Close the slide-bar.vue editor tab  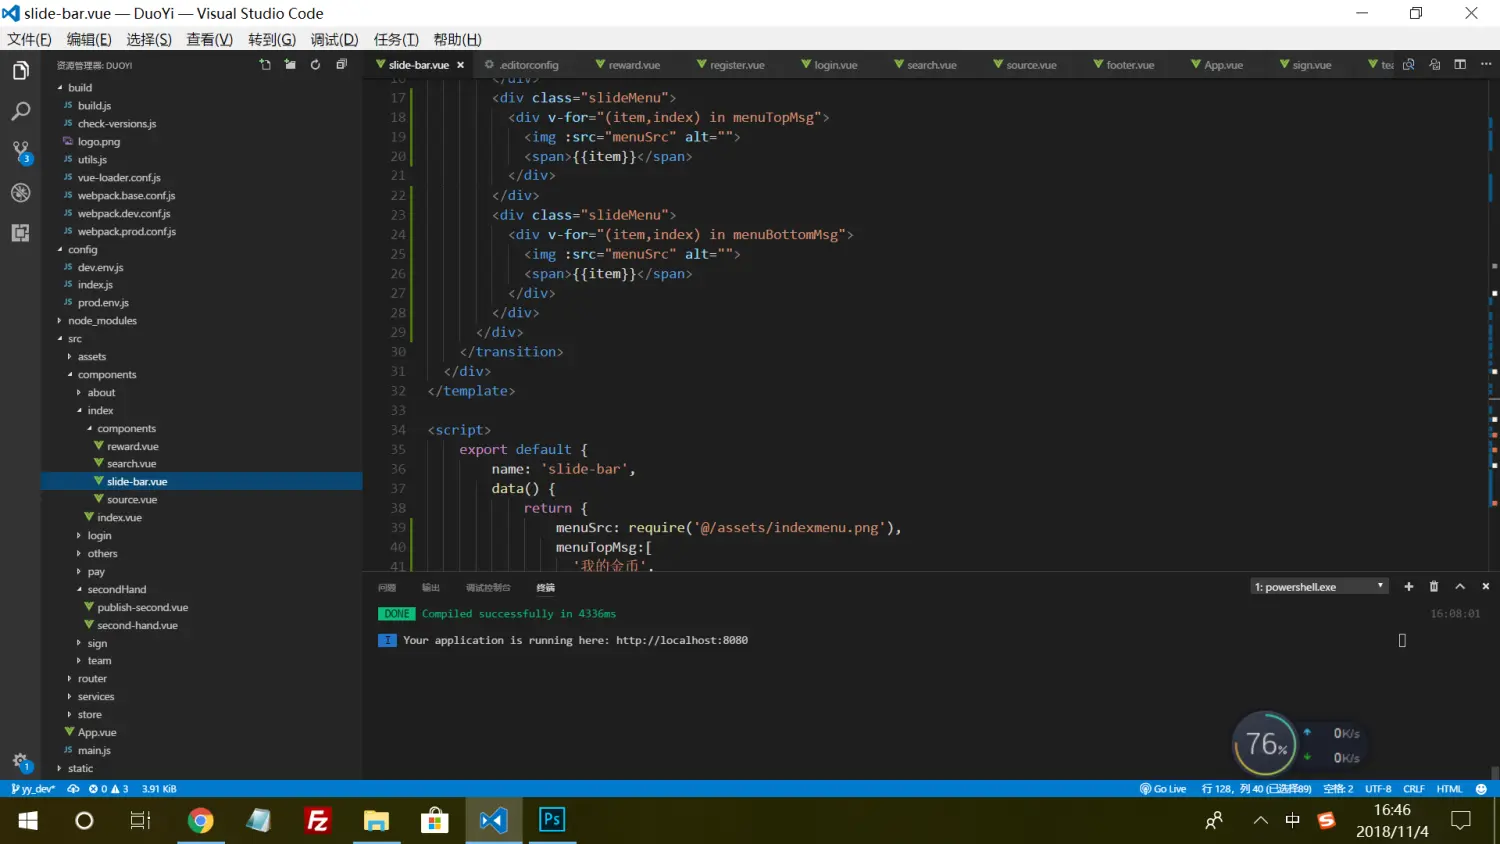click(461, 65)
